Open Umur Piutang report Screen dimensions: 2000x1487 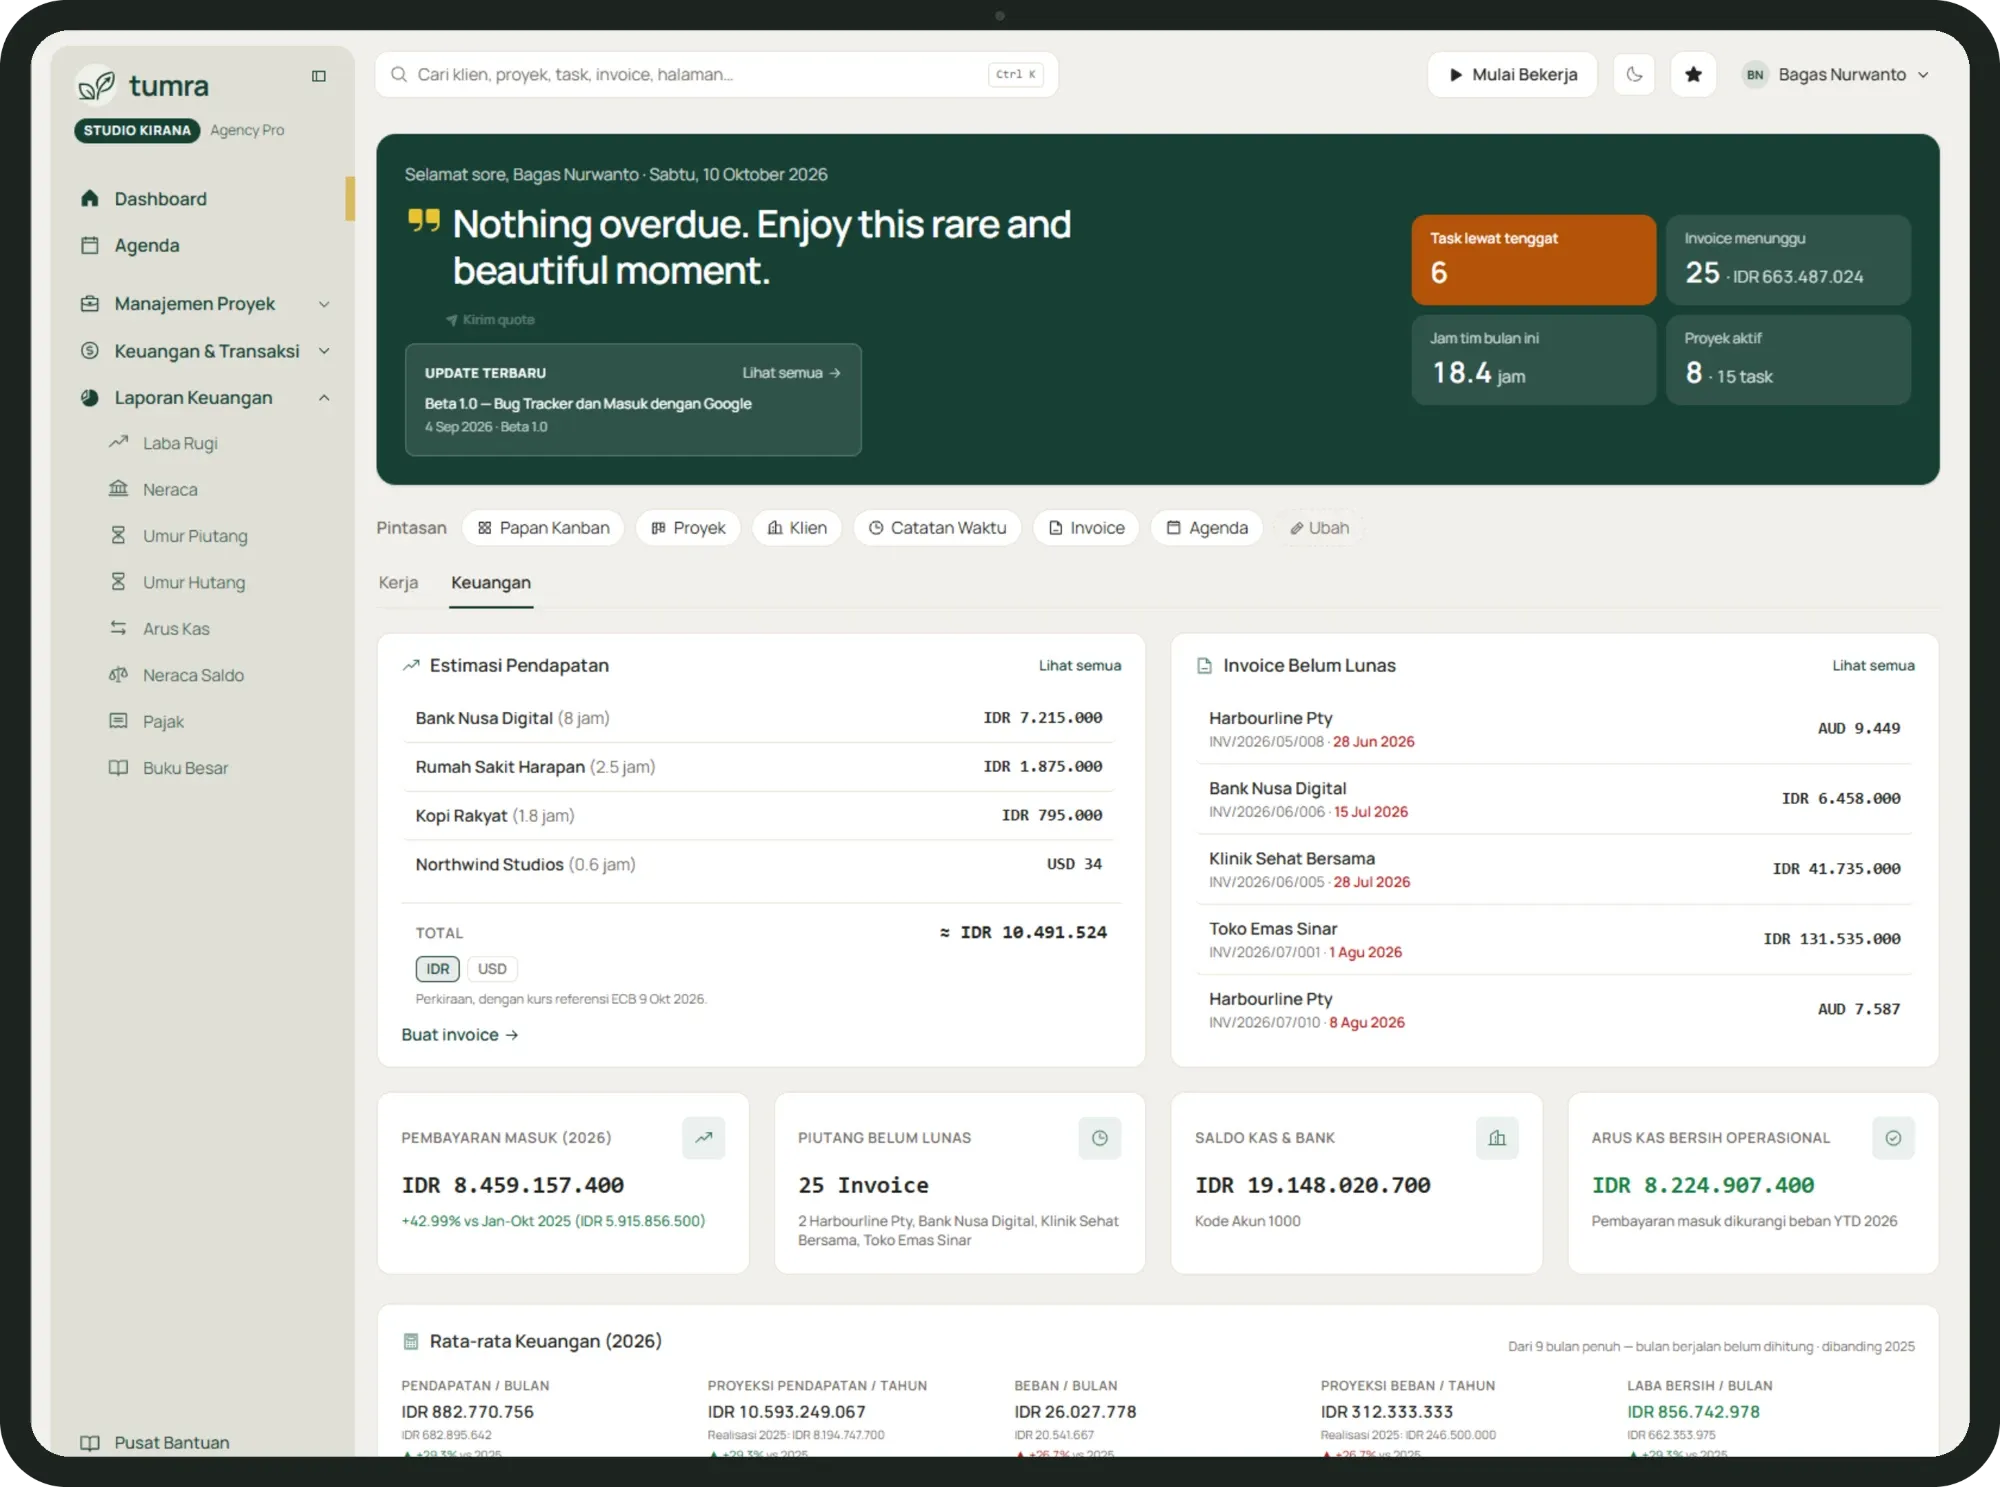pyautogui.click(x=195, y=536)
